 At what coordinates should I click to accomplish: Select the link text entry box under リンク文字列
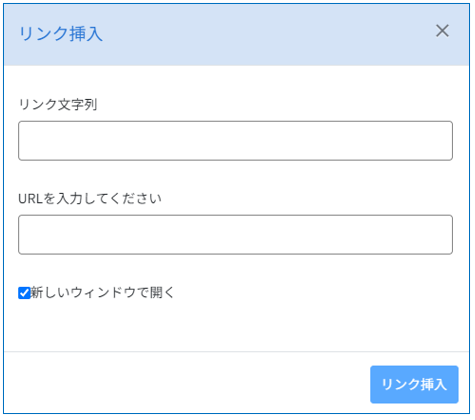(x=235, y=141)
